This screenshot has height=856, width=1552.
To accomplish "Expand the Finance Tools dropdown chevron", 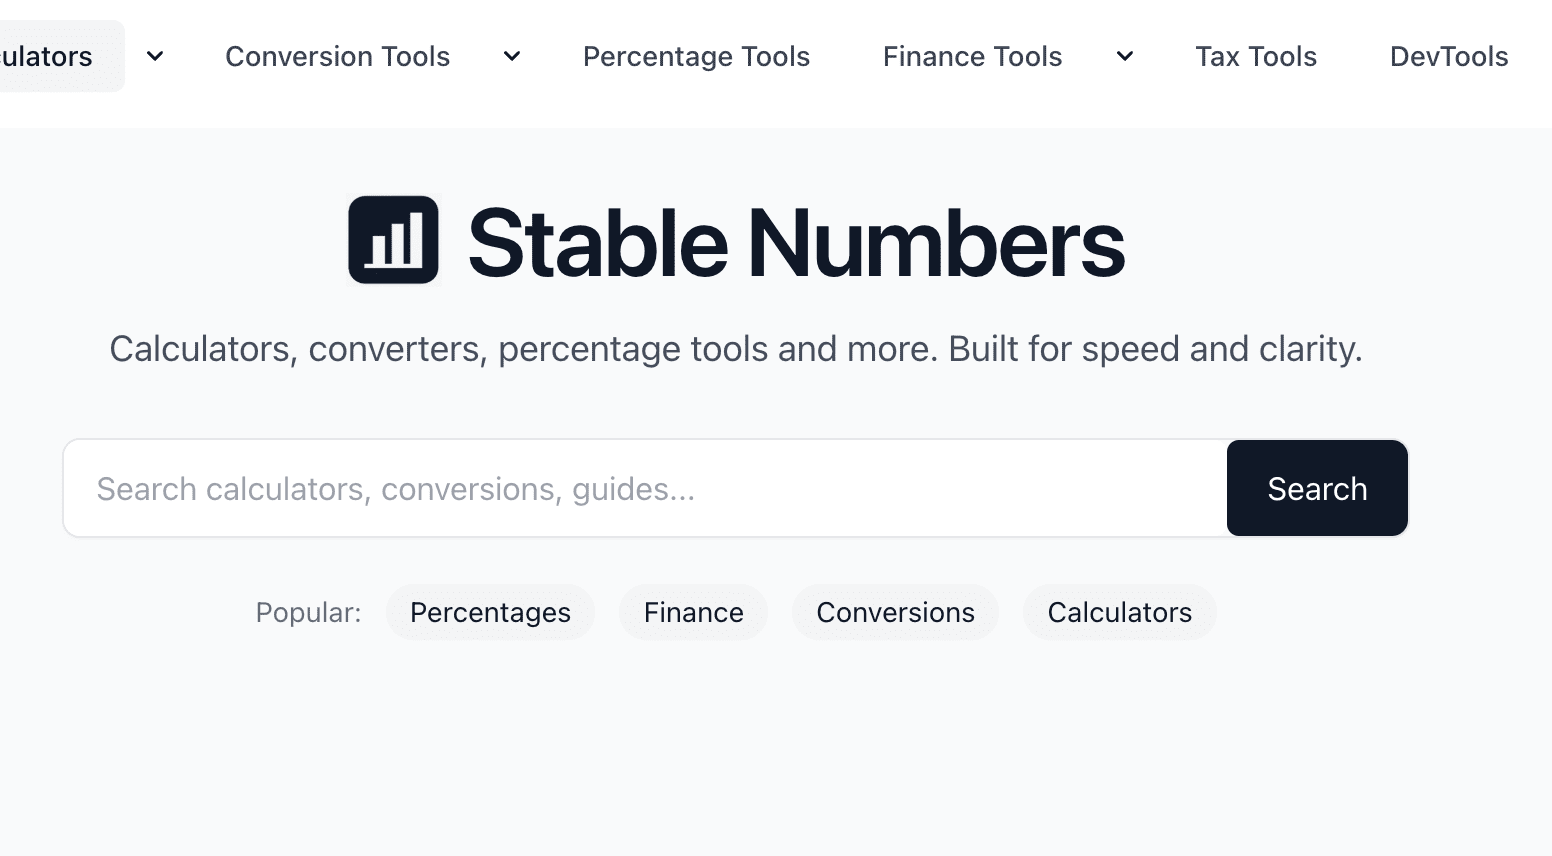I will click(1124, 57).
